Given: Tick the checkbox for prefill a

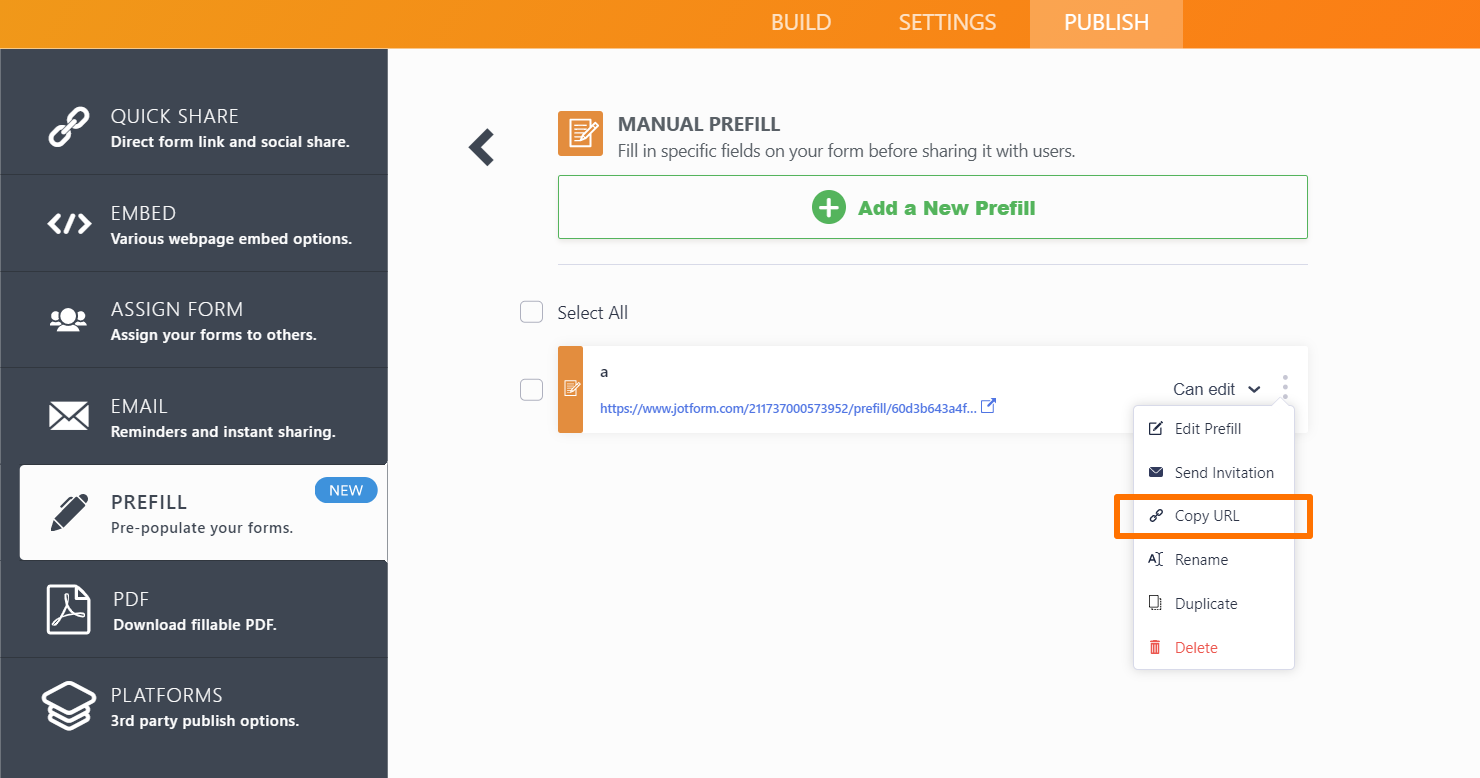Looking at the screenshot, I should [531, 389].
